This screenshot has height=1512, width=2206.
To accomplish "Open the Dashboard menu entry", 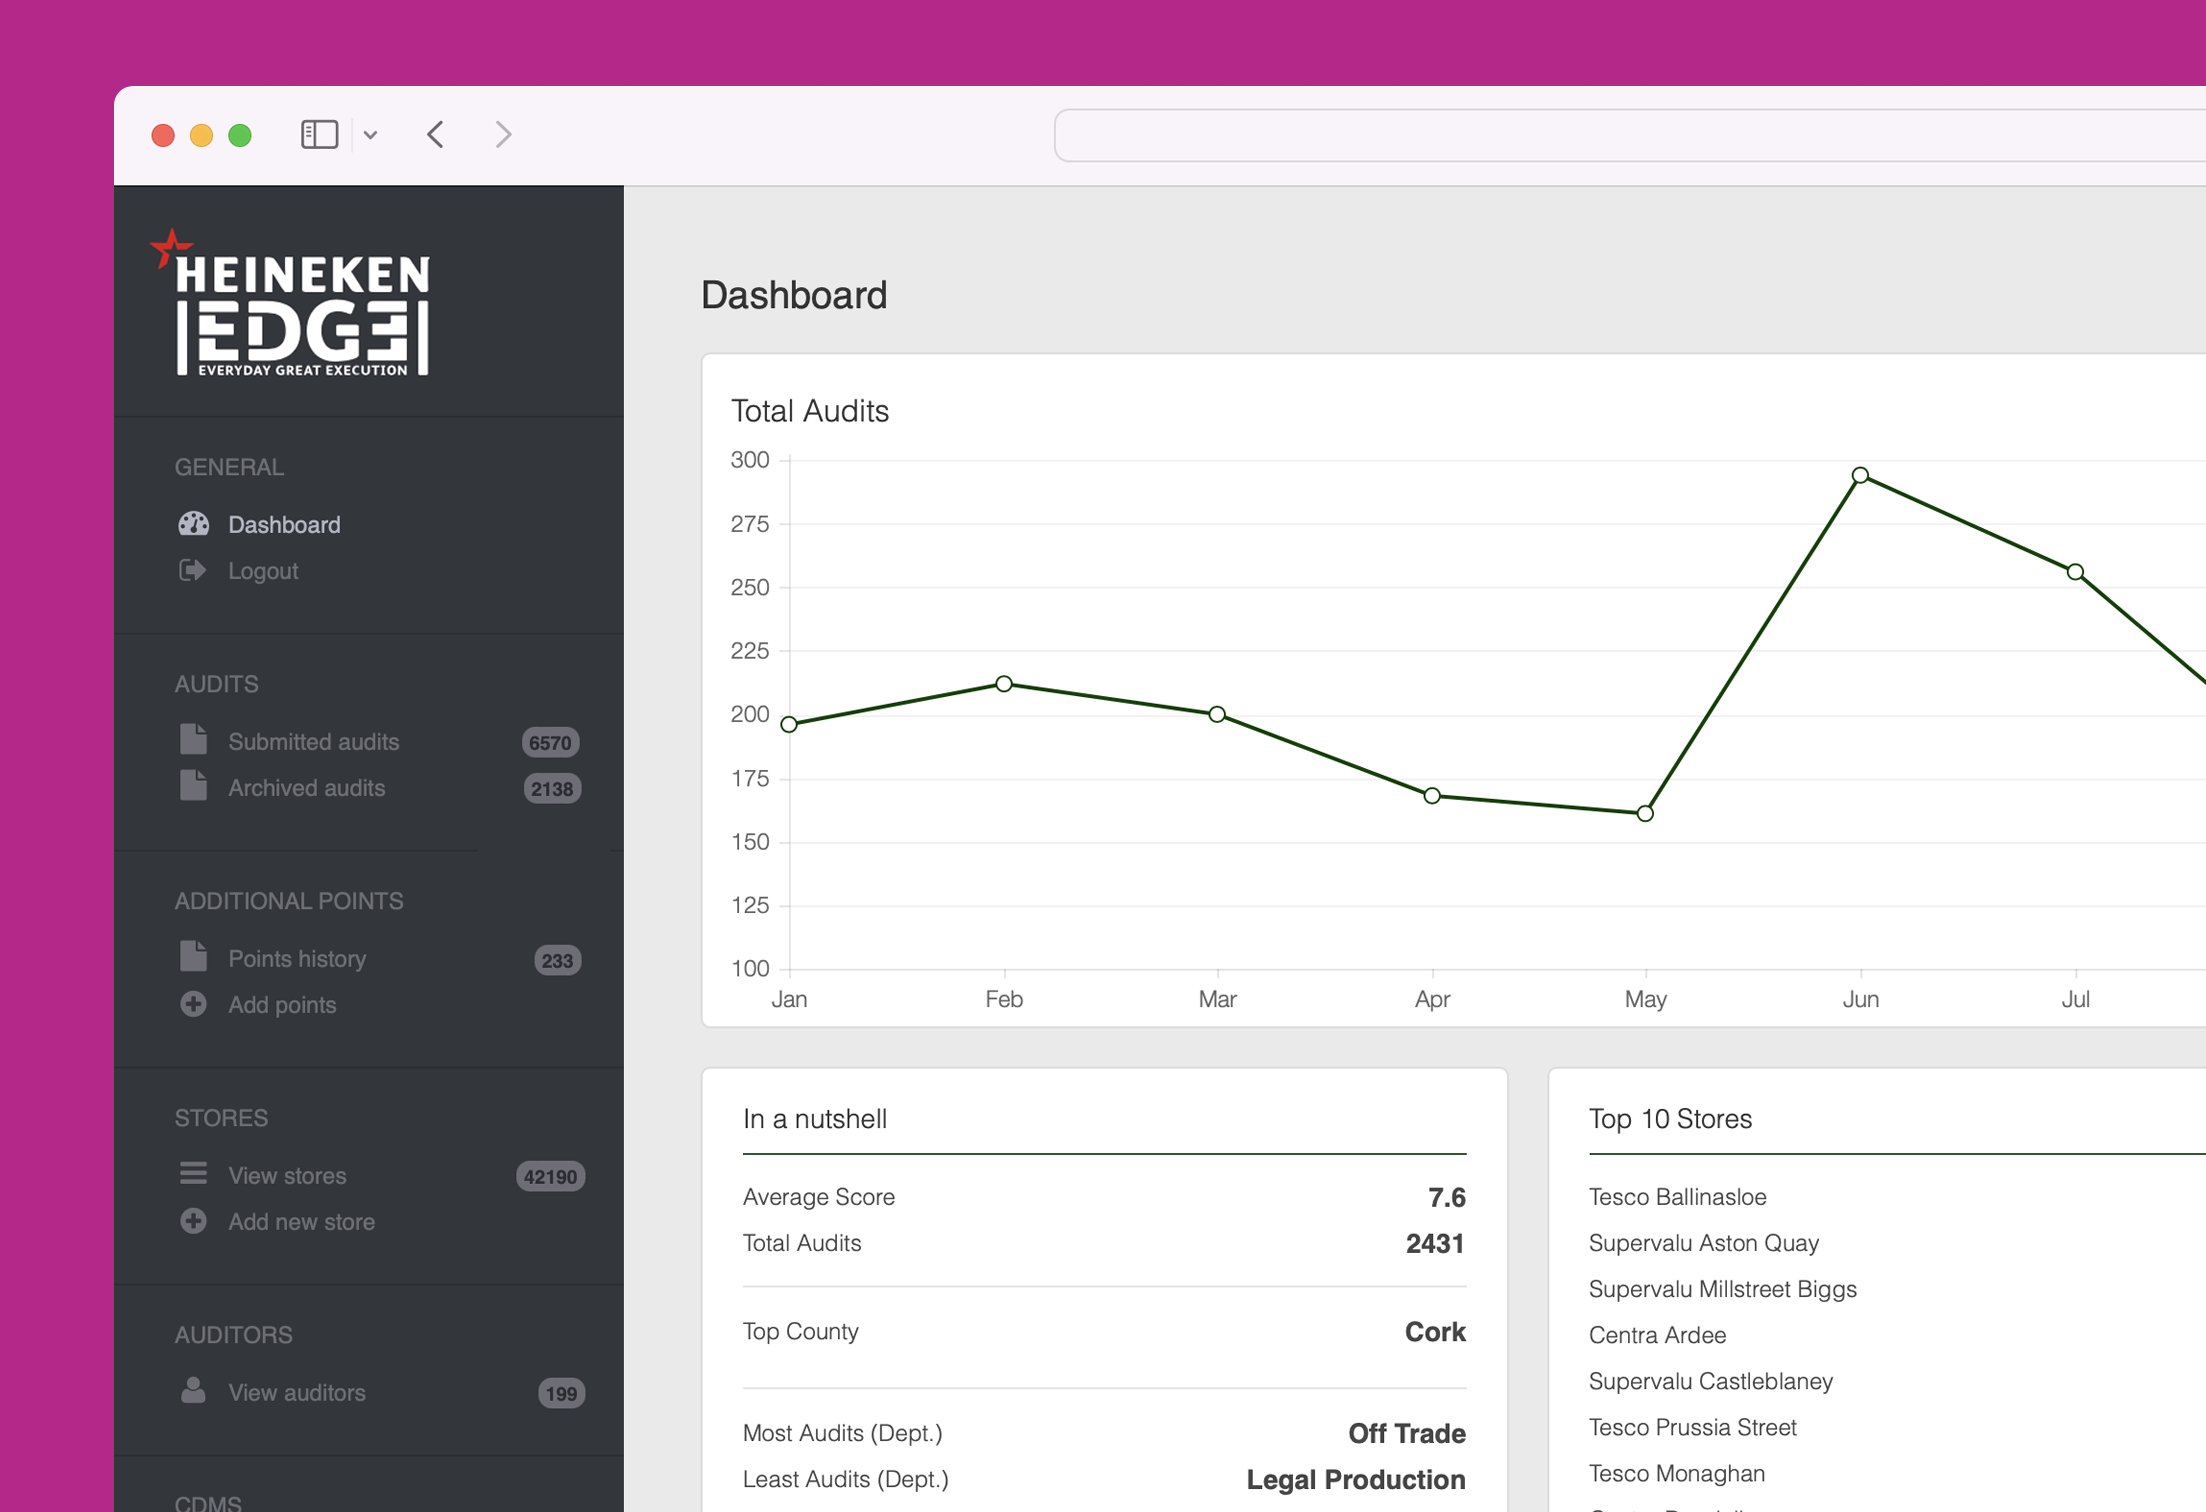I will (x=284, y=524).
